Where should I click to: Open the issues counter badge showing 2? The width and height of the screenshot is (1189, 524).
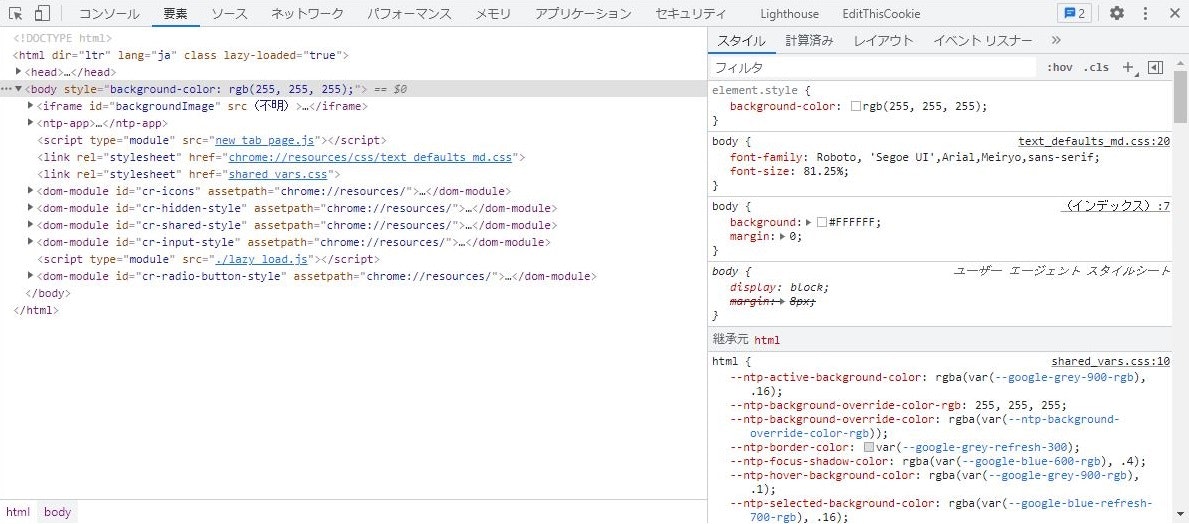1074,14
